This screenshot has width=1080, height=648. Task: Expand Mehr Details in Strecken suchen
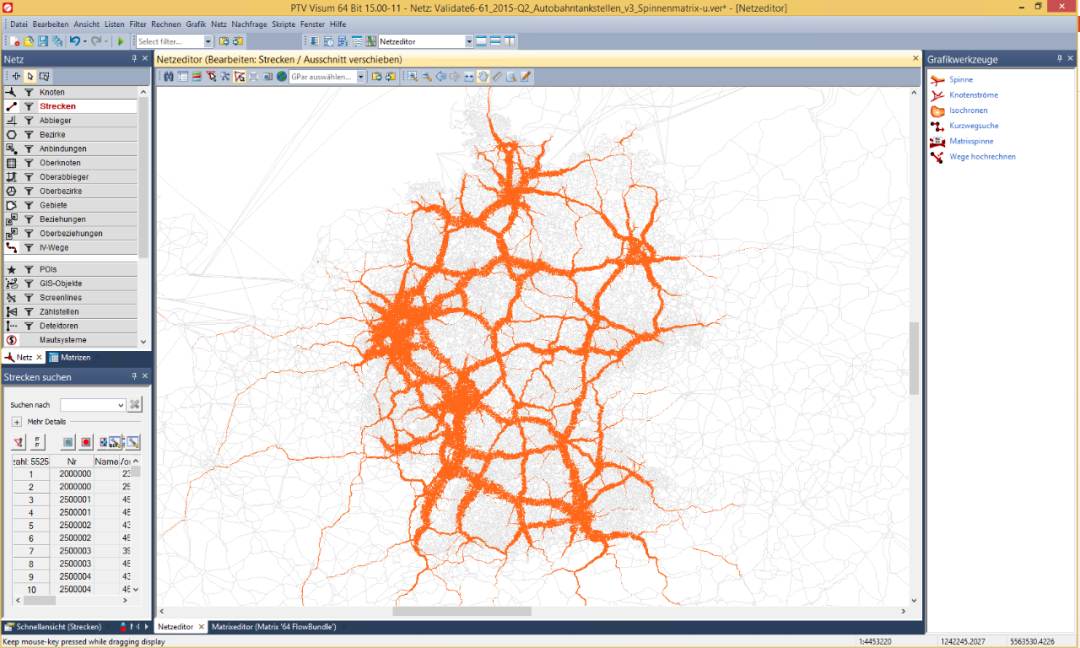pos(17,421)
